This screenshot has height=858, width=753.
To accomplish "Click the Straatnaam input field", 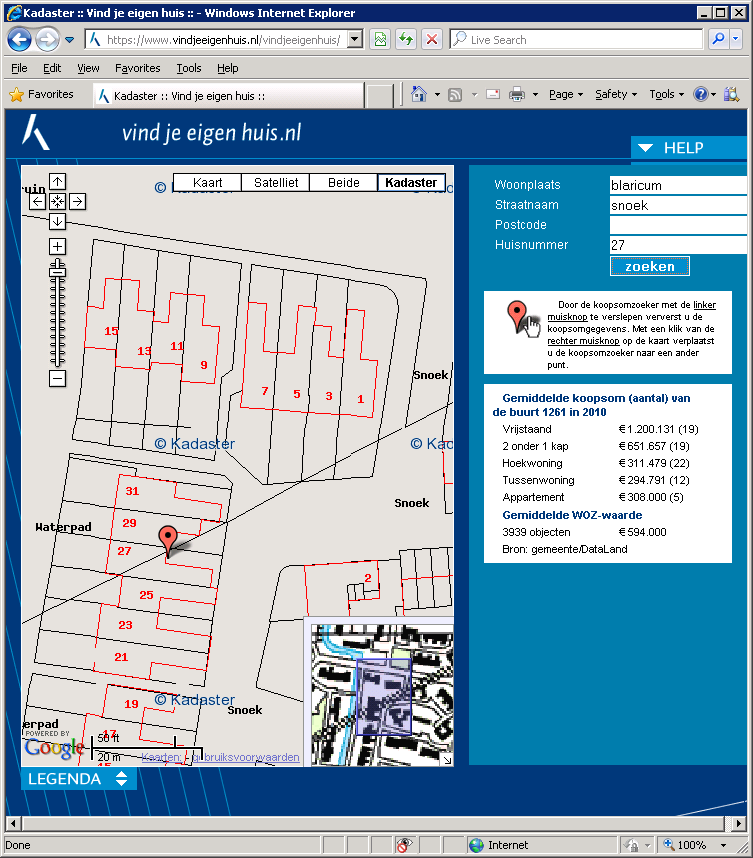I will pos(678,205).
